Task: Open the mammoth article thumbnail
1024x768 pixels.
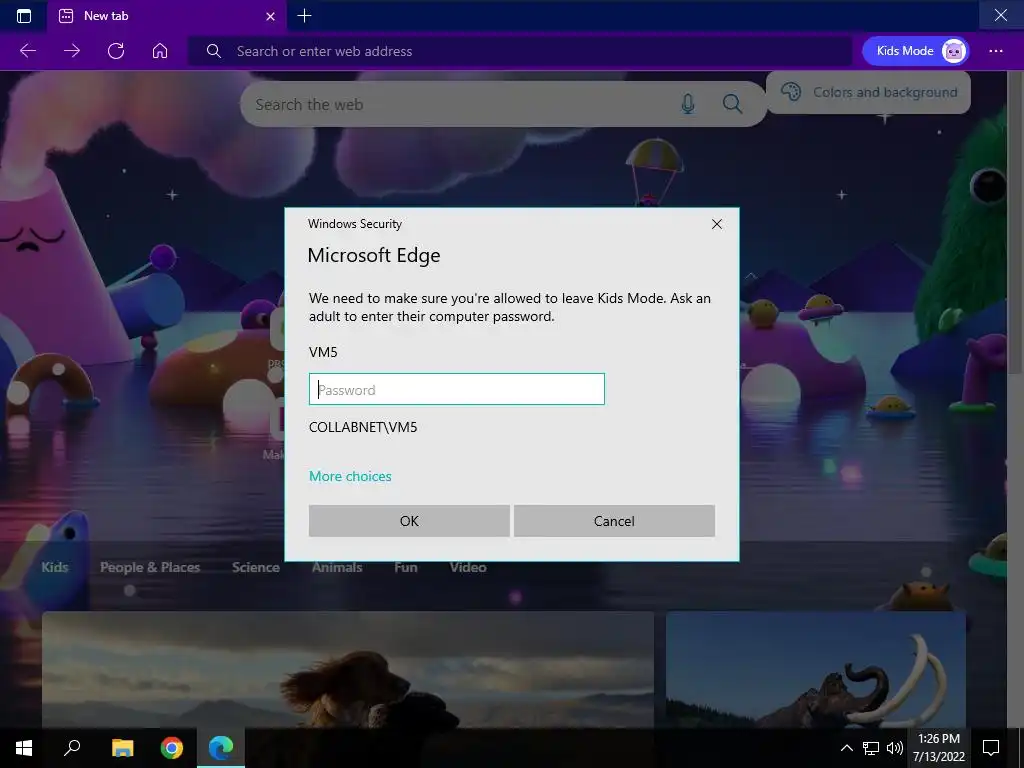Action: (x=816, y=669)
